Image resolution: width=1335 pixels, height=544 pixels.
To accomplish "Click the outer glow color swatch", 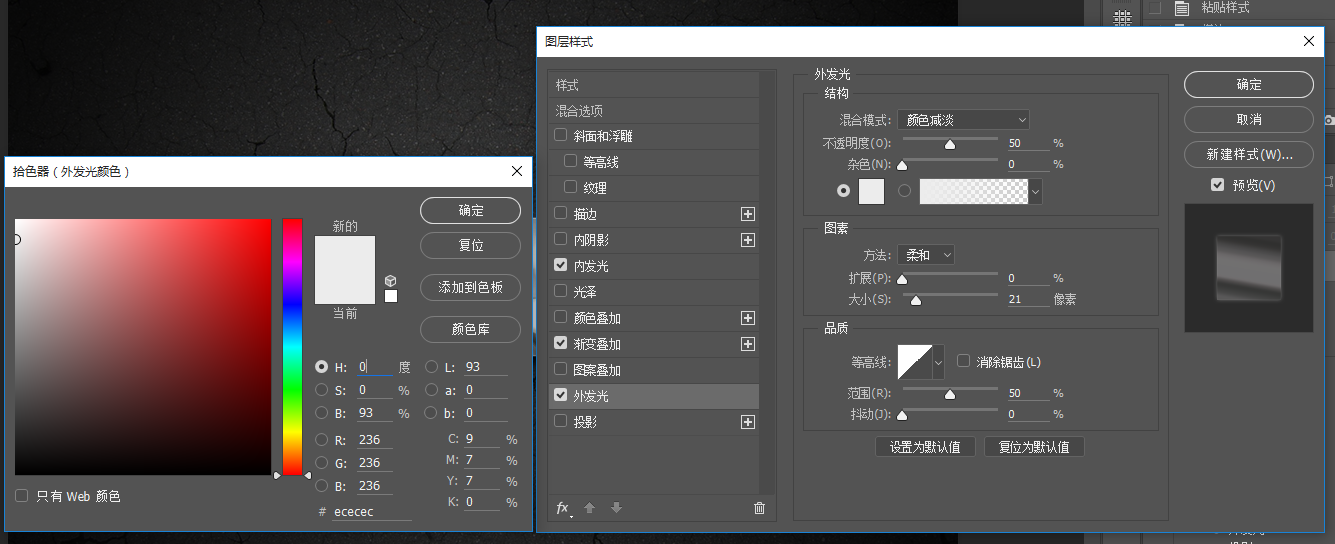I will point(872,191).
